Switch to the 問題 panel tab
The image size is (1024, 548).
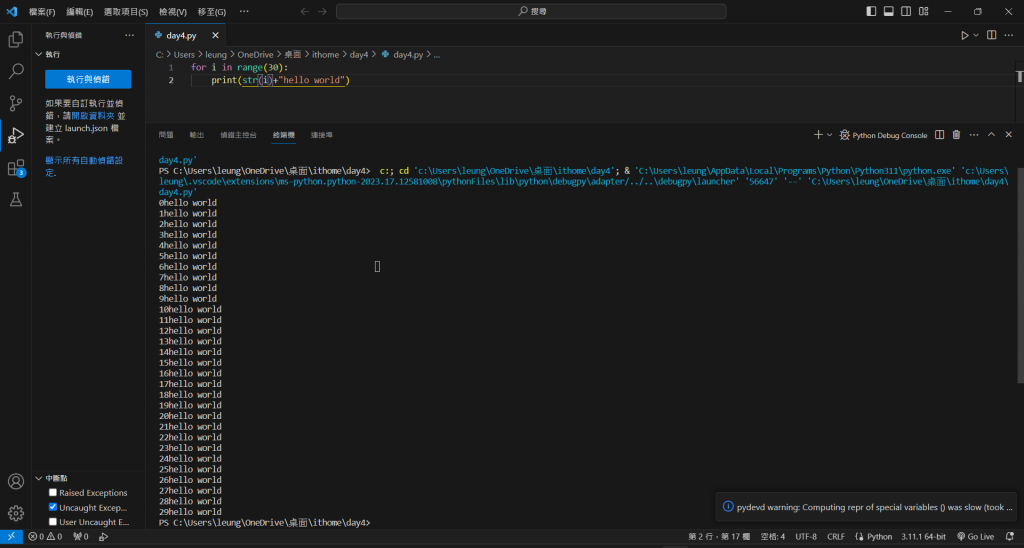166,135
